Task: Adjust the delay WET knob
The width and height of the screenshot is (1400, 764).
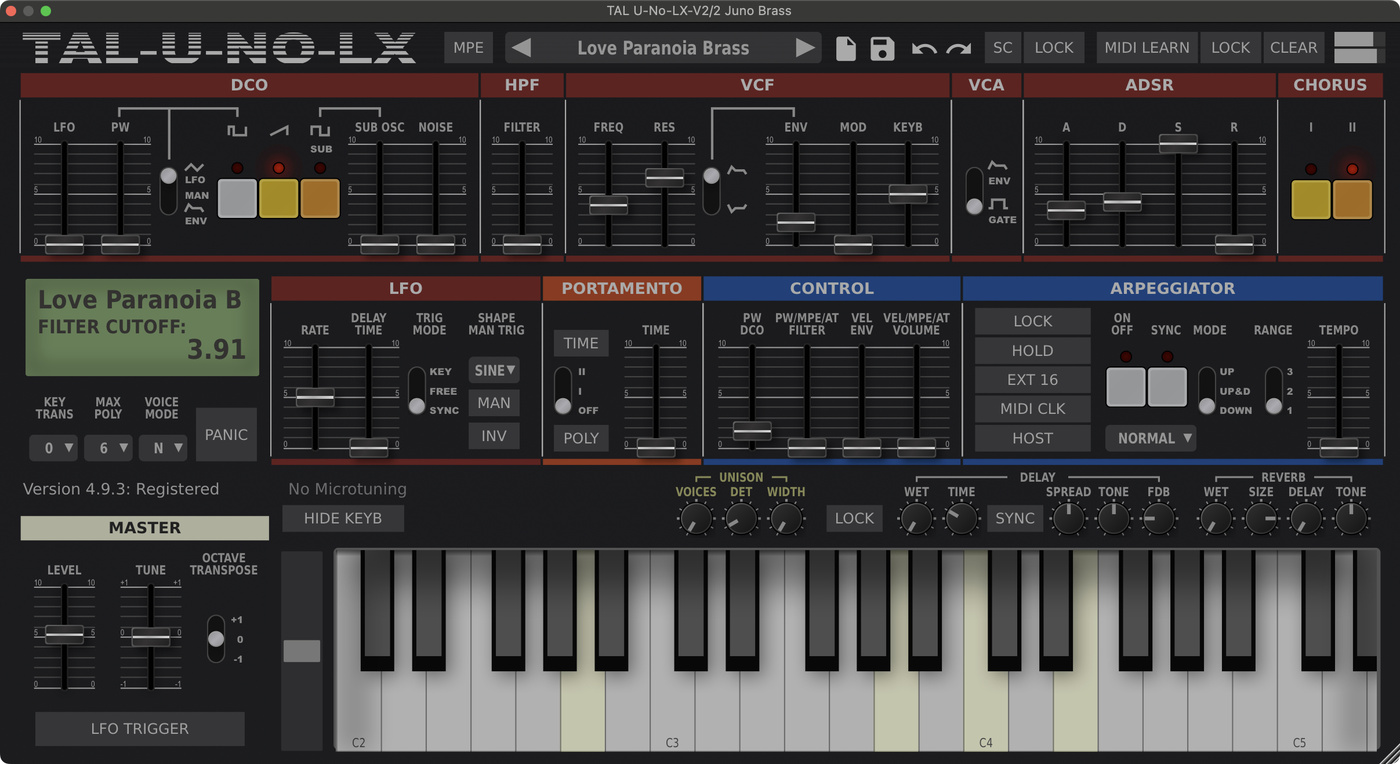Action: click(x=916, y=518)
